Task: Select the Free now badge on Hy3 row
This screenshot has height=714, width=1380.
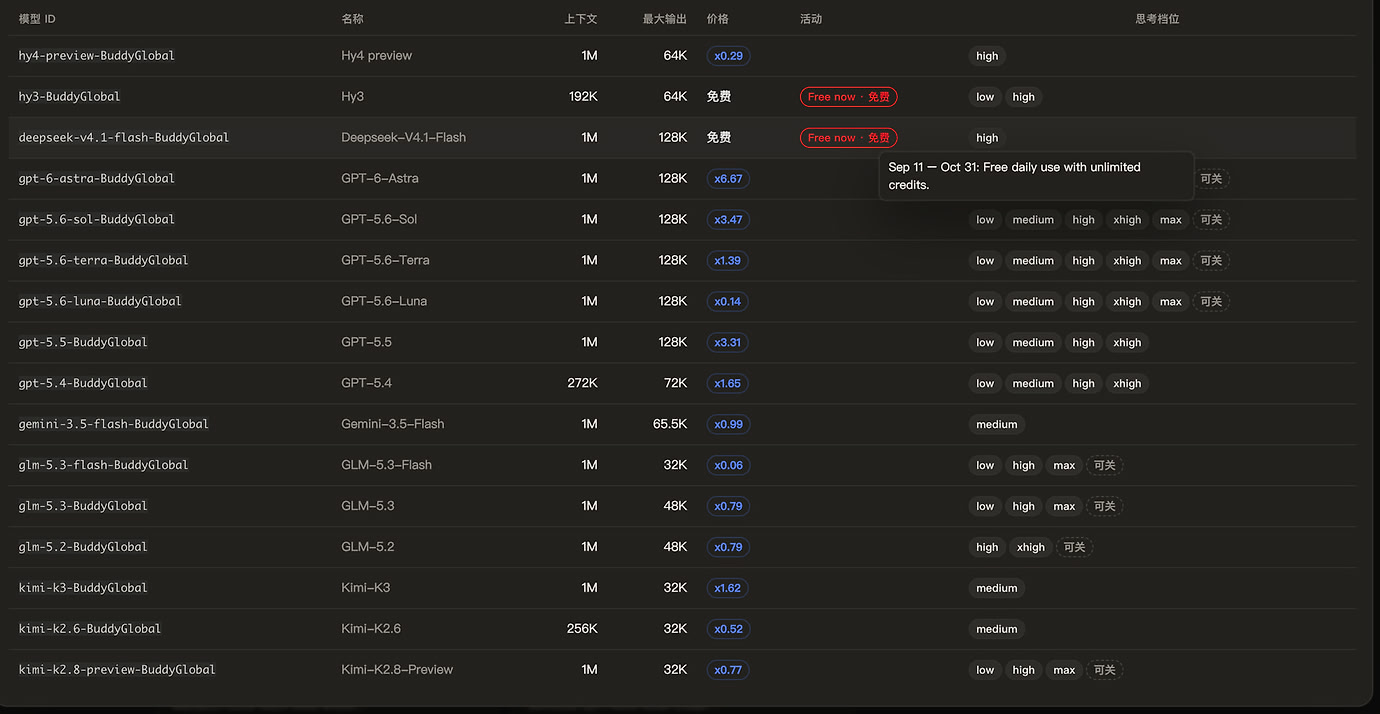Action: pos(848,97)
